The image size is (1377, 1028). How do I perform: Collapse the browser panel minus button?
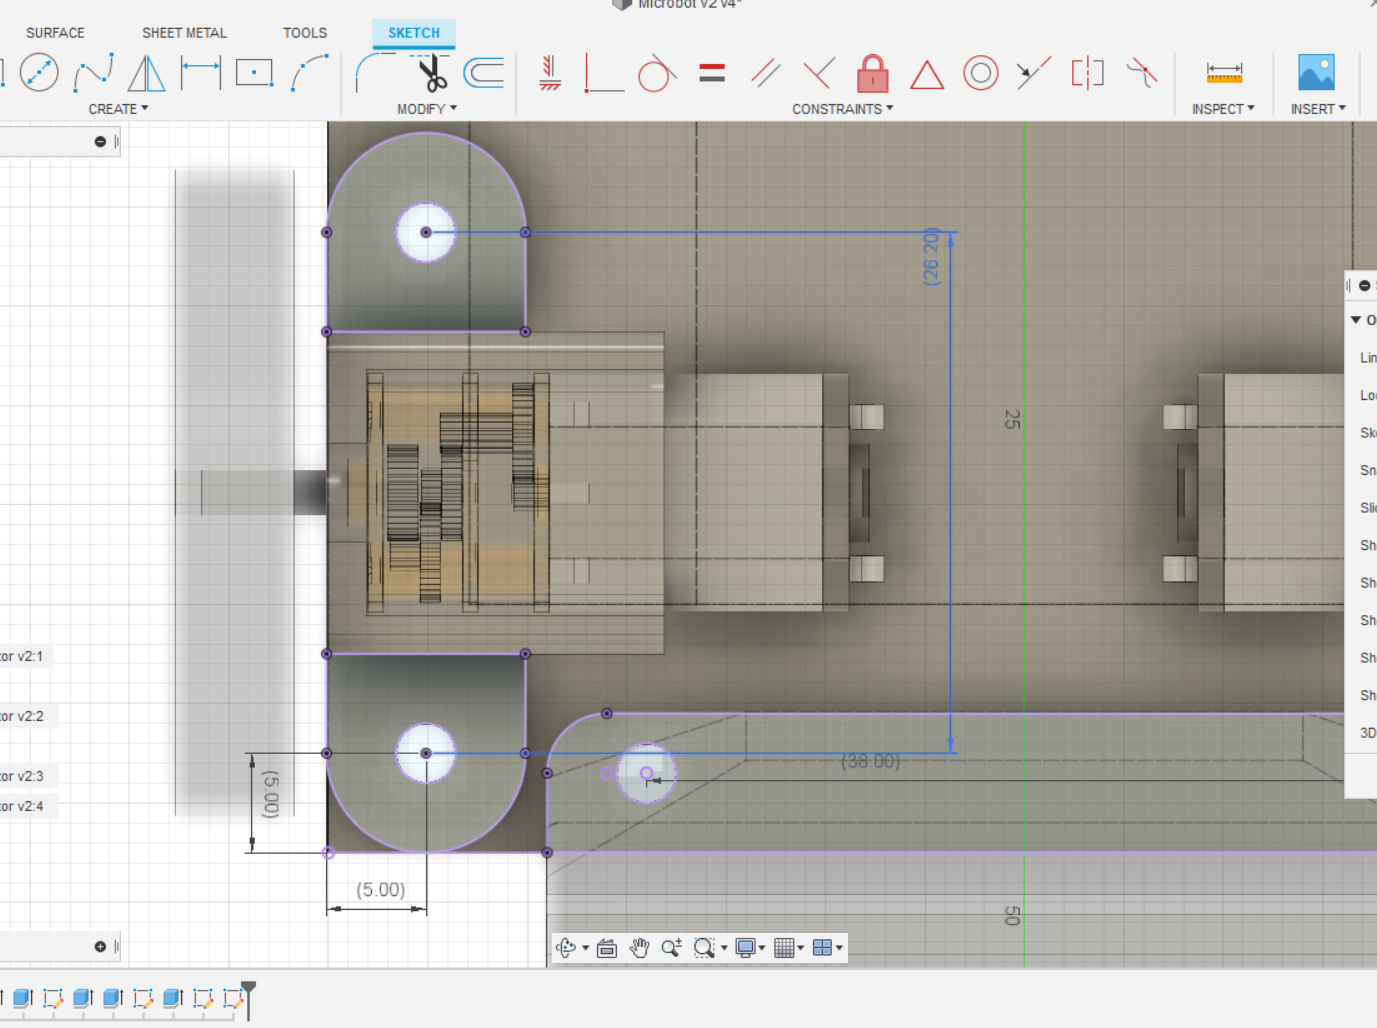coord(100,142)
